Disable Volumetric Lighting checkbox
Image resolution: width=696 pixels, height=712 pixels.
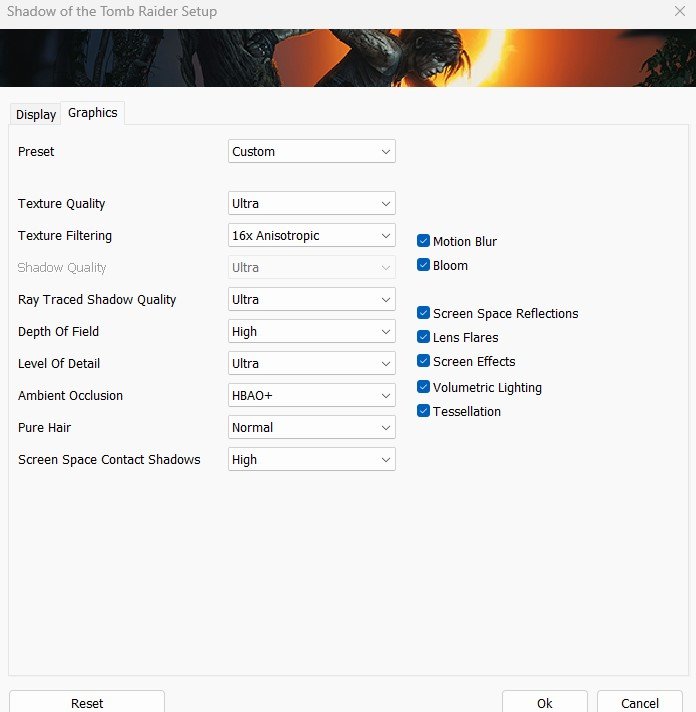click(x=423, y=387)
